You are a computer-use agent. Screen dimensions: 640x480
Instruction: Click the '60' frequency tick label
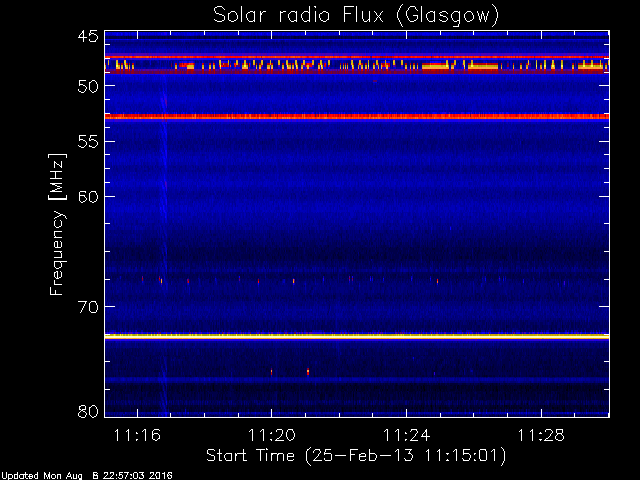(88, 197)
